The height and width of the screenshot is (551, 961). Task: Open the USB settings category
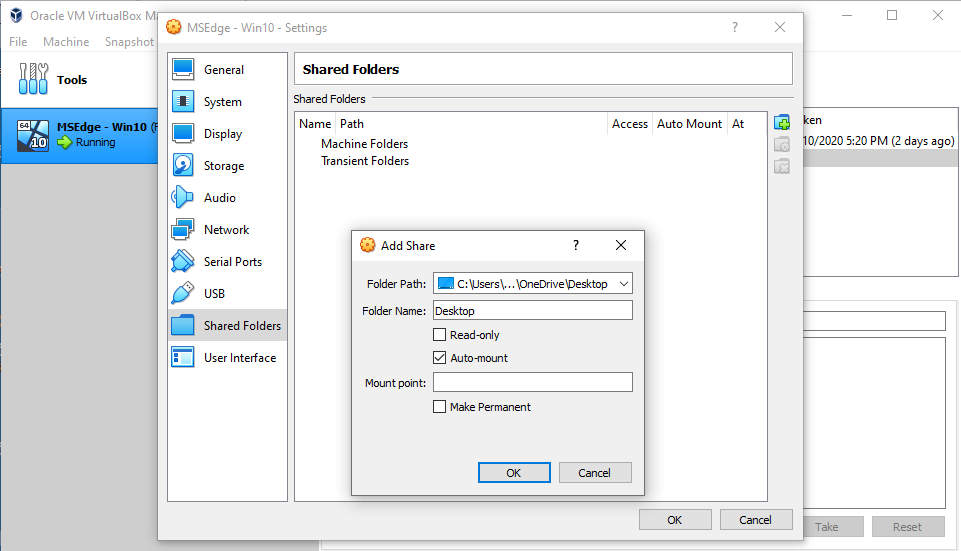click(x=227, y=294)
